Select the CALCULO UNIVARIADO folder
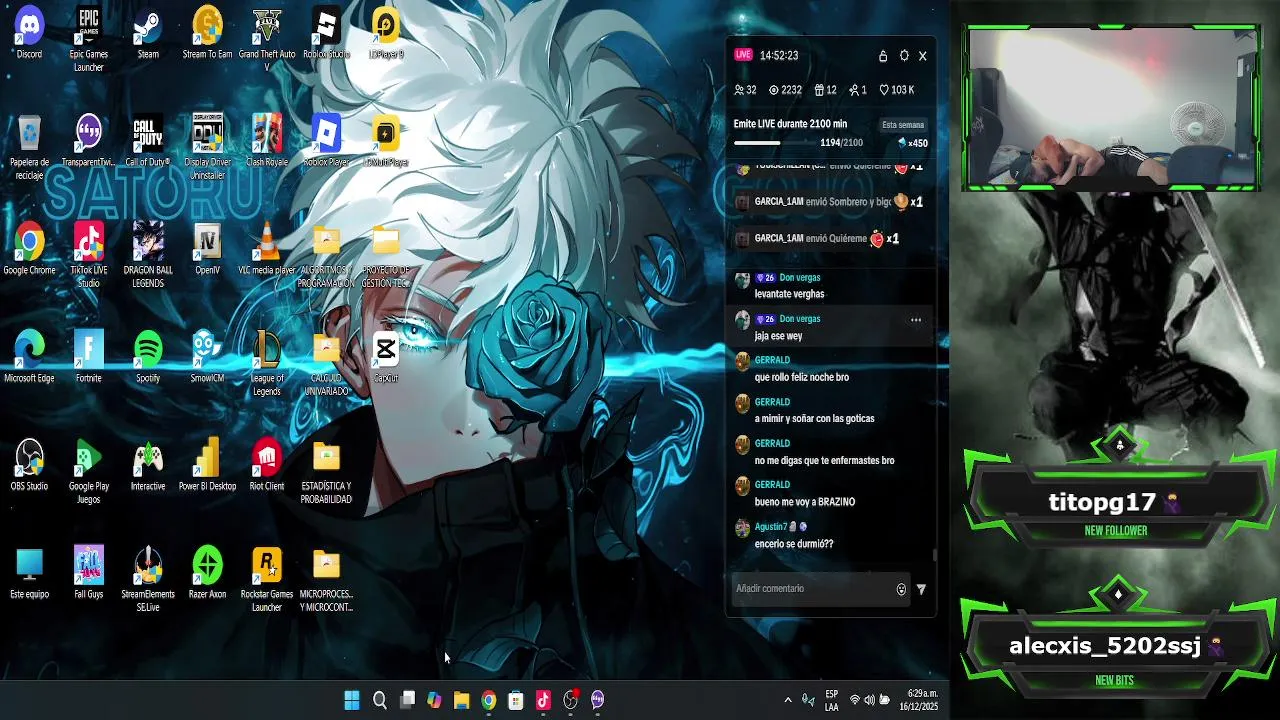1280x720 pixels. click(326, 364)
